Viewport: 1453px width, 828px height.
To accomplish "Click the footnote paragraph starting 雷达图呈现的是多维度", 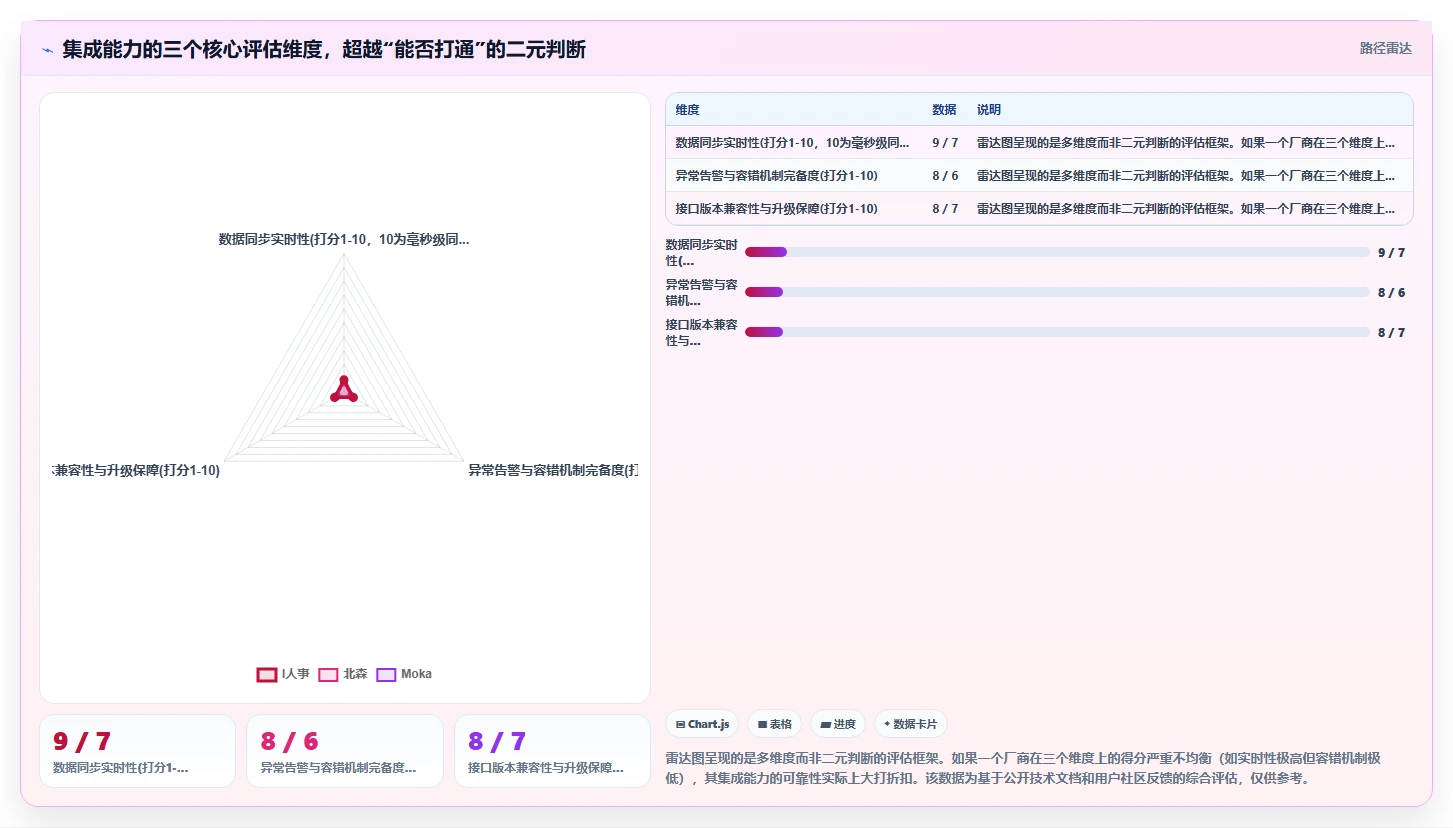I will pos(1023,768).
